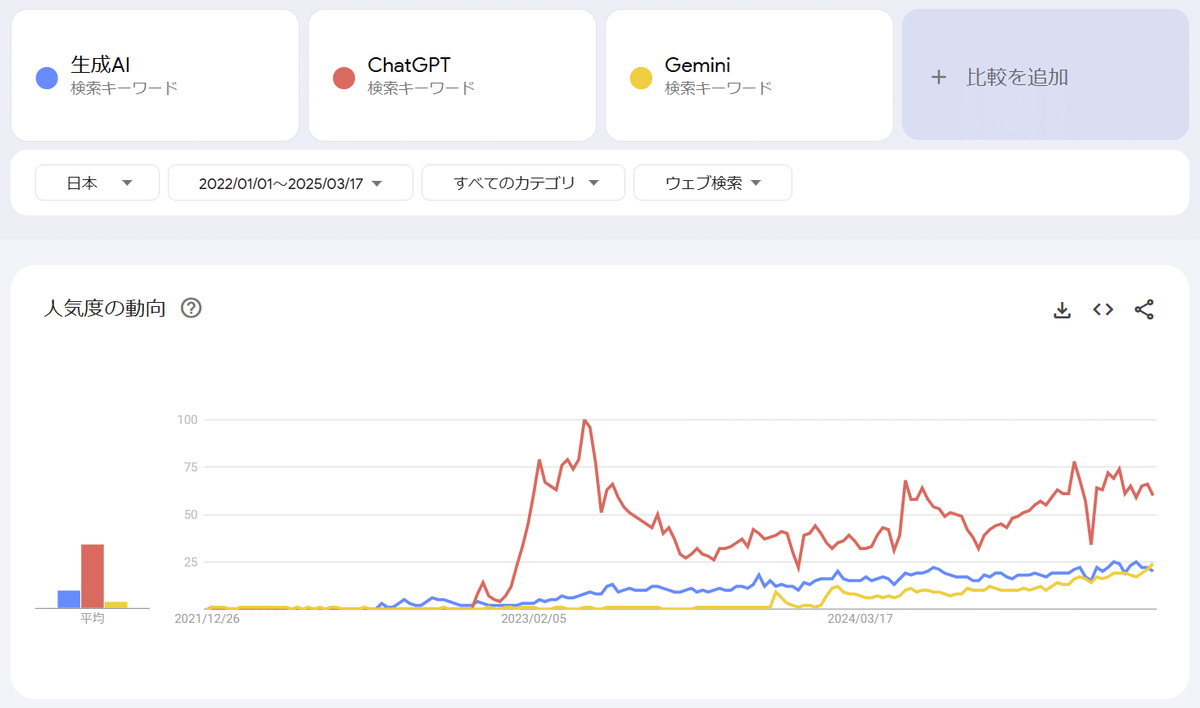Share the 人気度の動向 chart
This screenshot has height=708, width=1200.
[x=1144, y=310]
